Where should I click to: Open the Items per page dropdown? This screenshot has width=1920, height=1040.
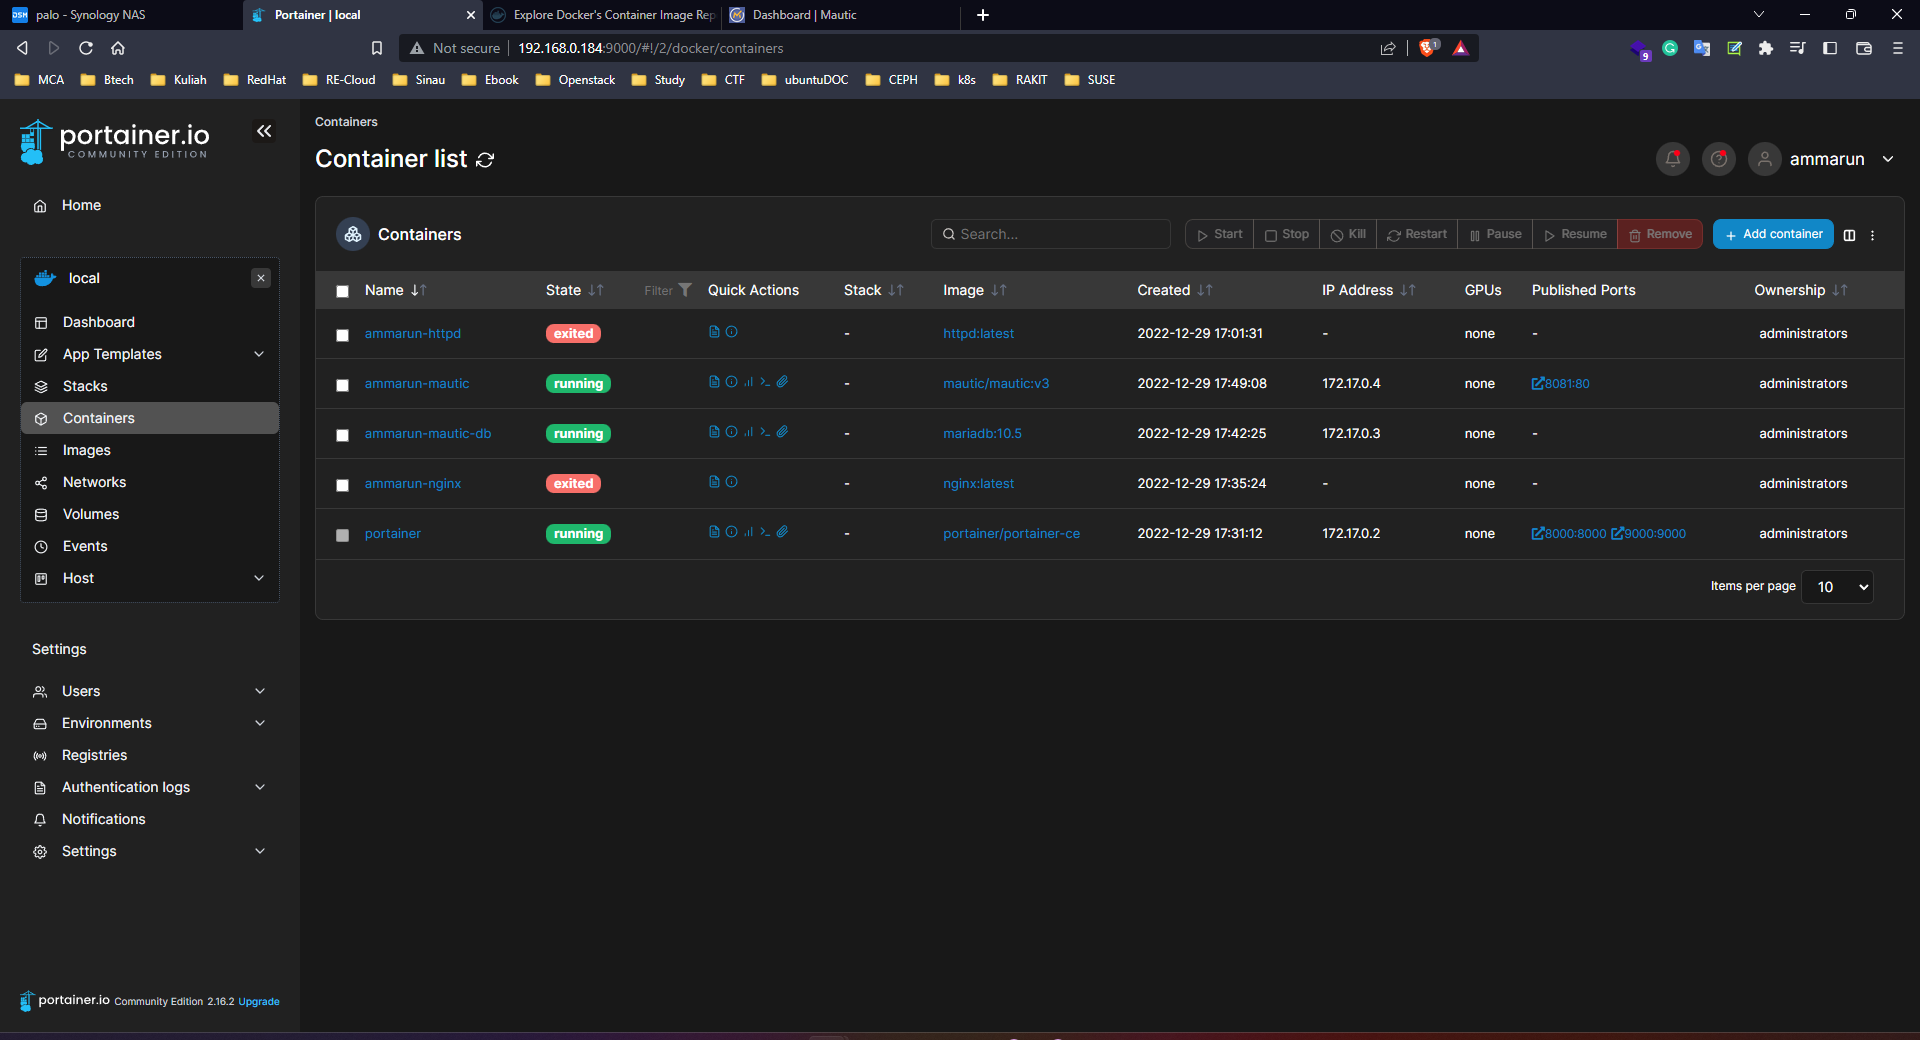1838,587
